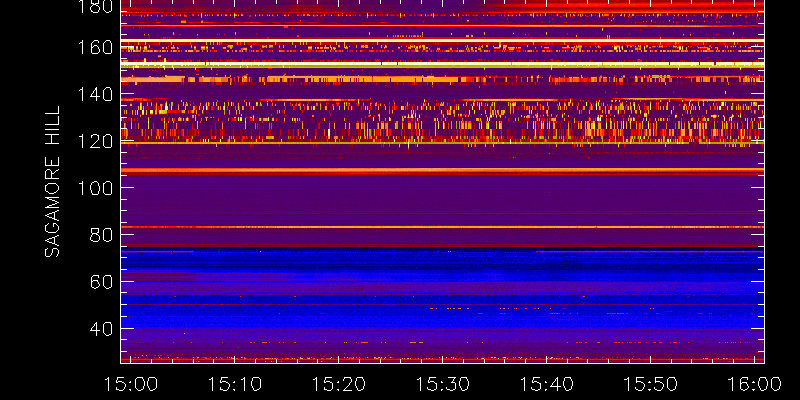Click the 15:20 time axis label
Screen dimensions: 800x400
[x=339, y=384]
